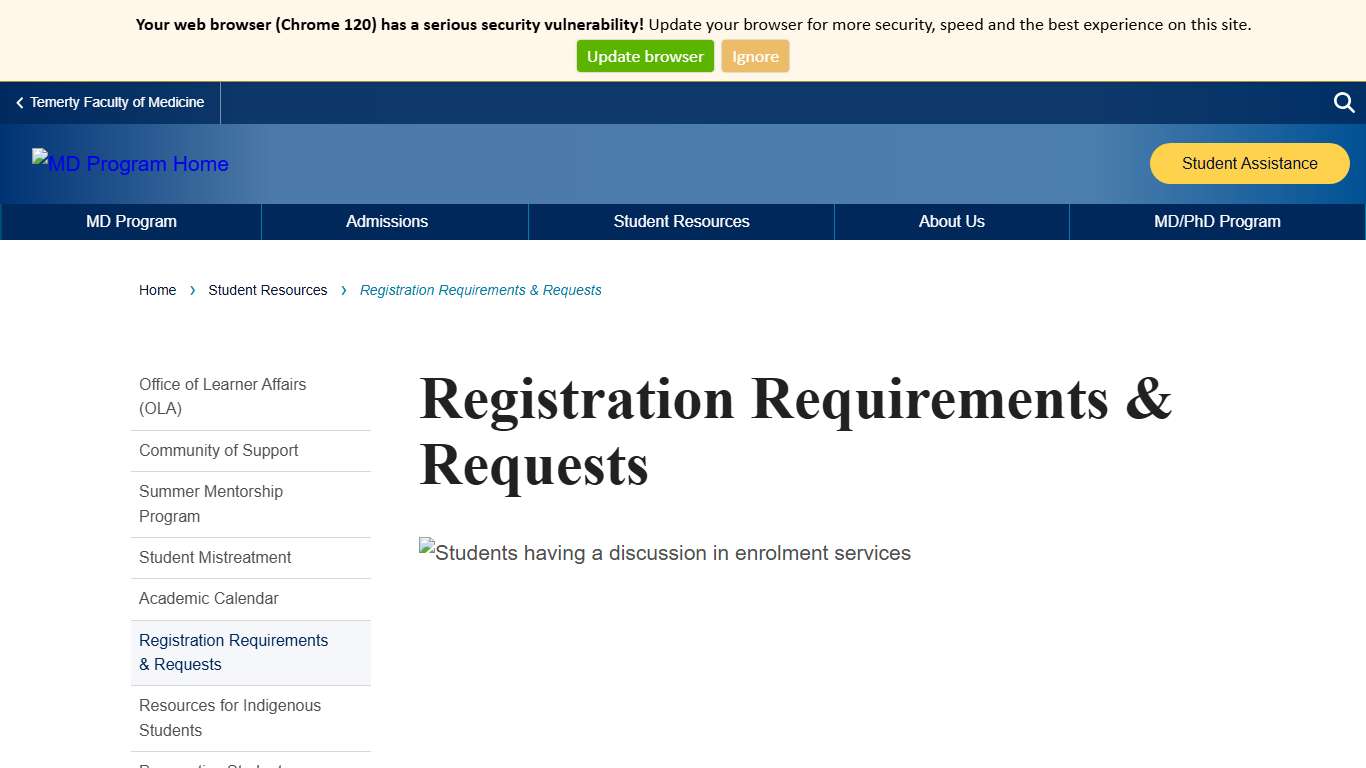1366x768 pixels.
Task: Select the MD Program Home logo
Action: pyautogui.click(x=130, y=163)
